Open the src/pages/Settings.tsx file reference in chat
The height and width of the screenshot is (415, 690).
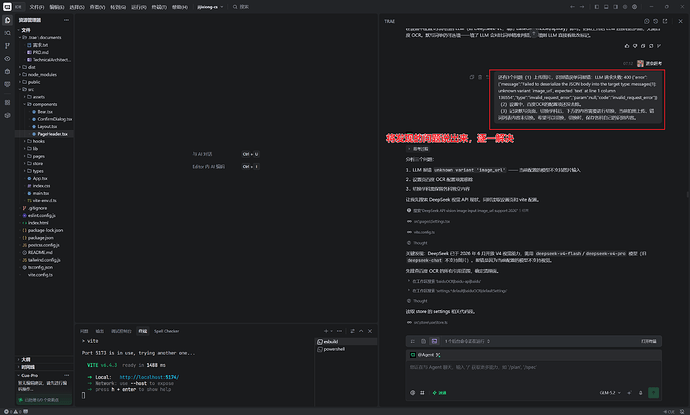(x=431, y=221)
